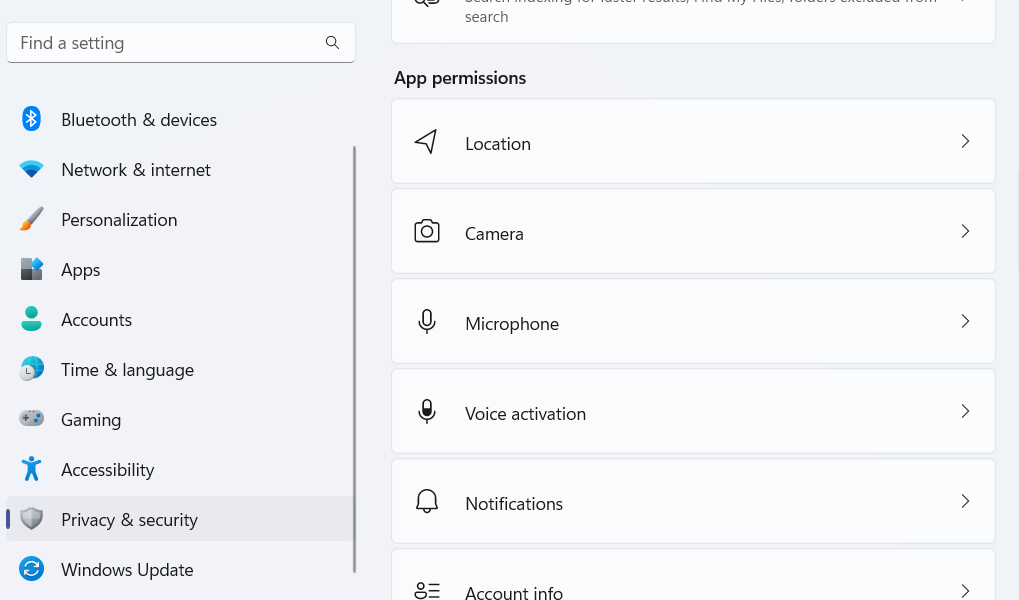Image resolution: width=1019 pixels, height=600 pixels.
Task: Click the Windows Update refresh icon
Action: tap(31, 569)
